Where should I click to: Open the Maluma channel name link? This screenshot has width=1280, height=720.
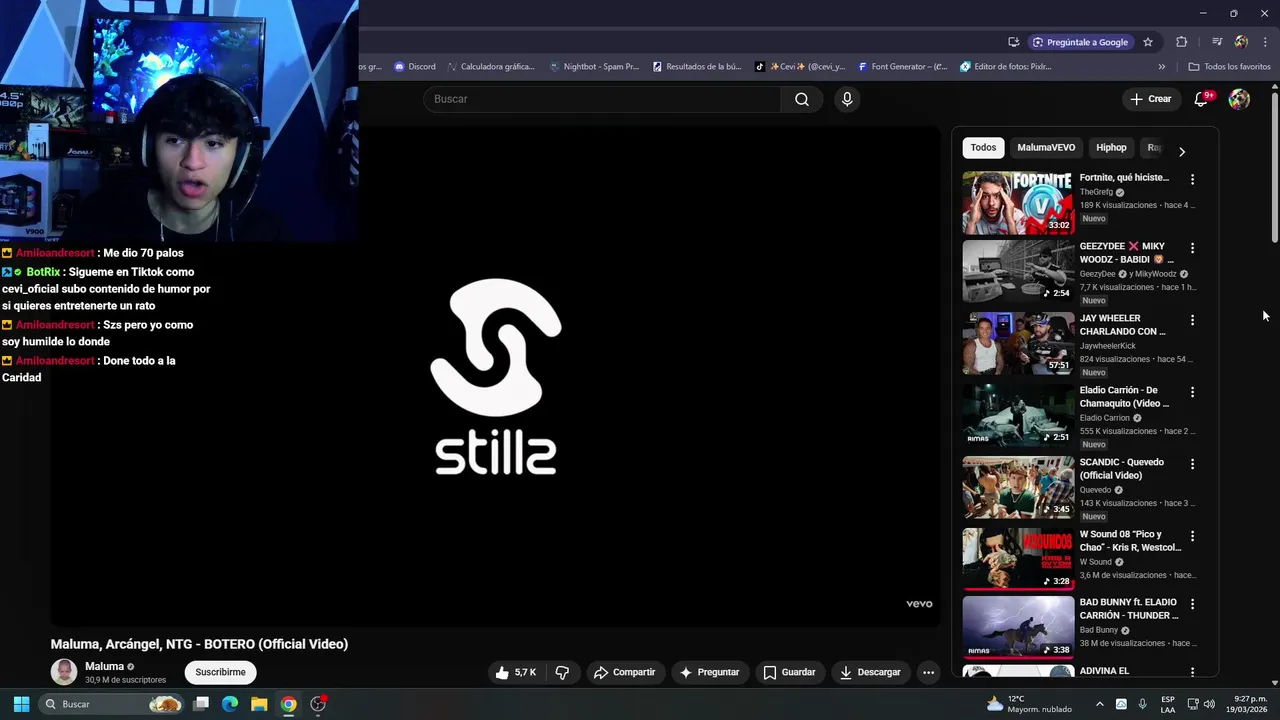[104, 666]
